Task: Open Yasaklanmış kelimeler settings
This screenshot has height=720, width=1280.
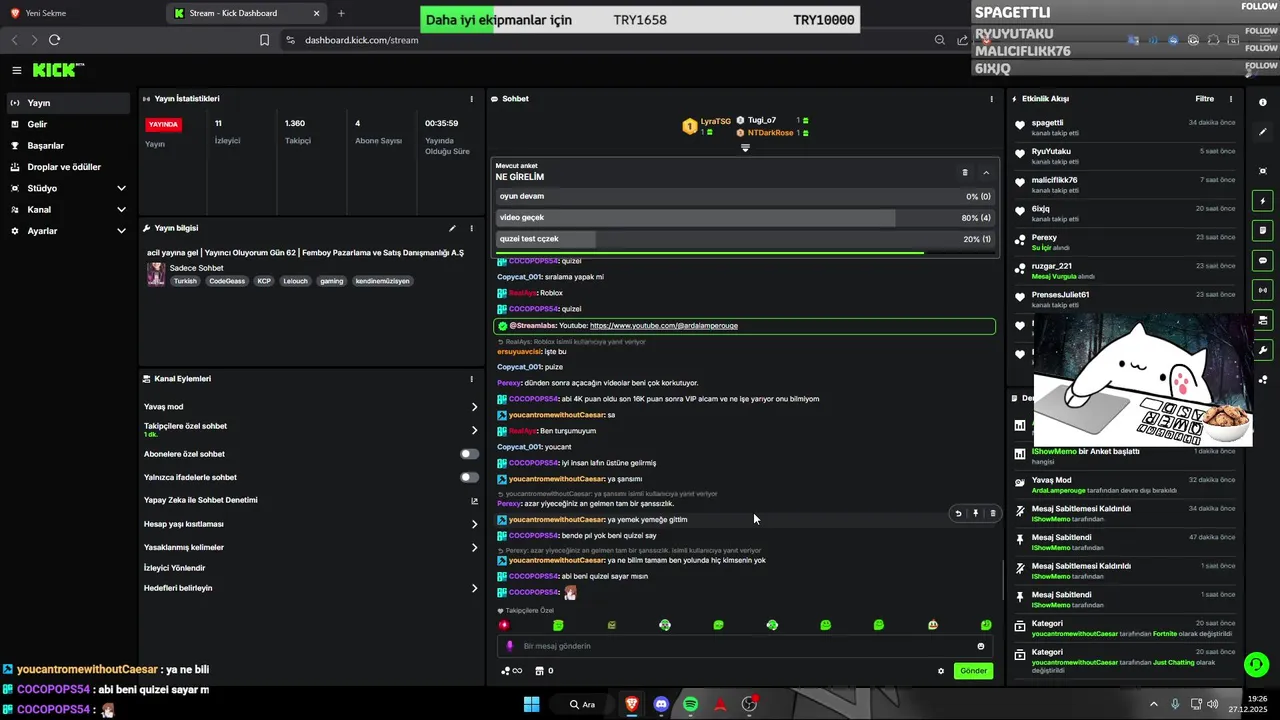Action: [x=311, y=547]
